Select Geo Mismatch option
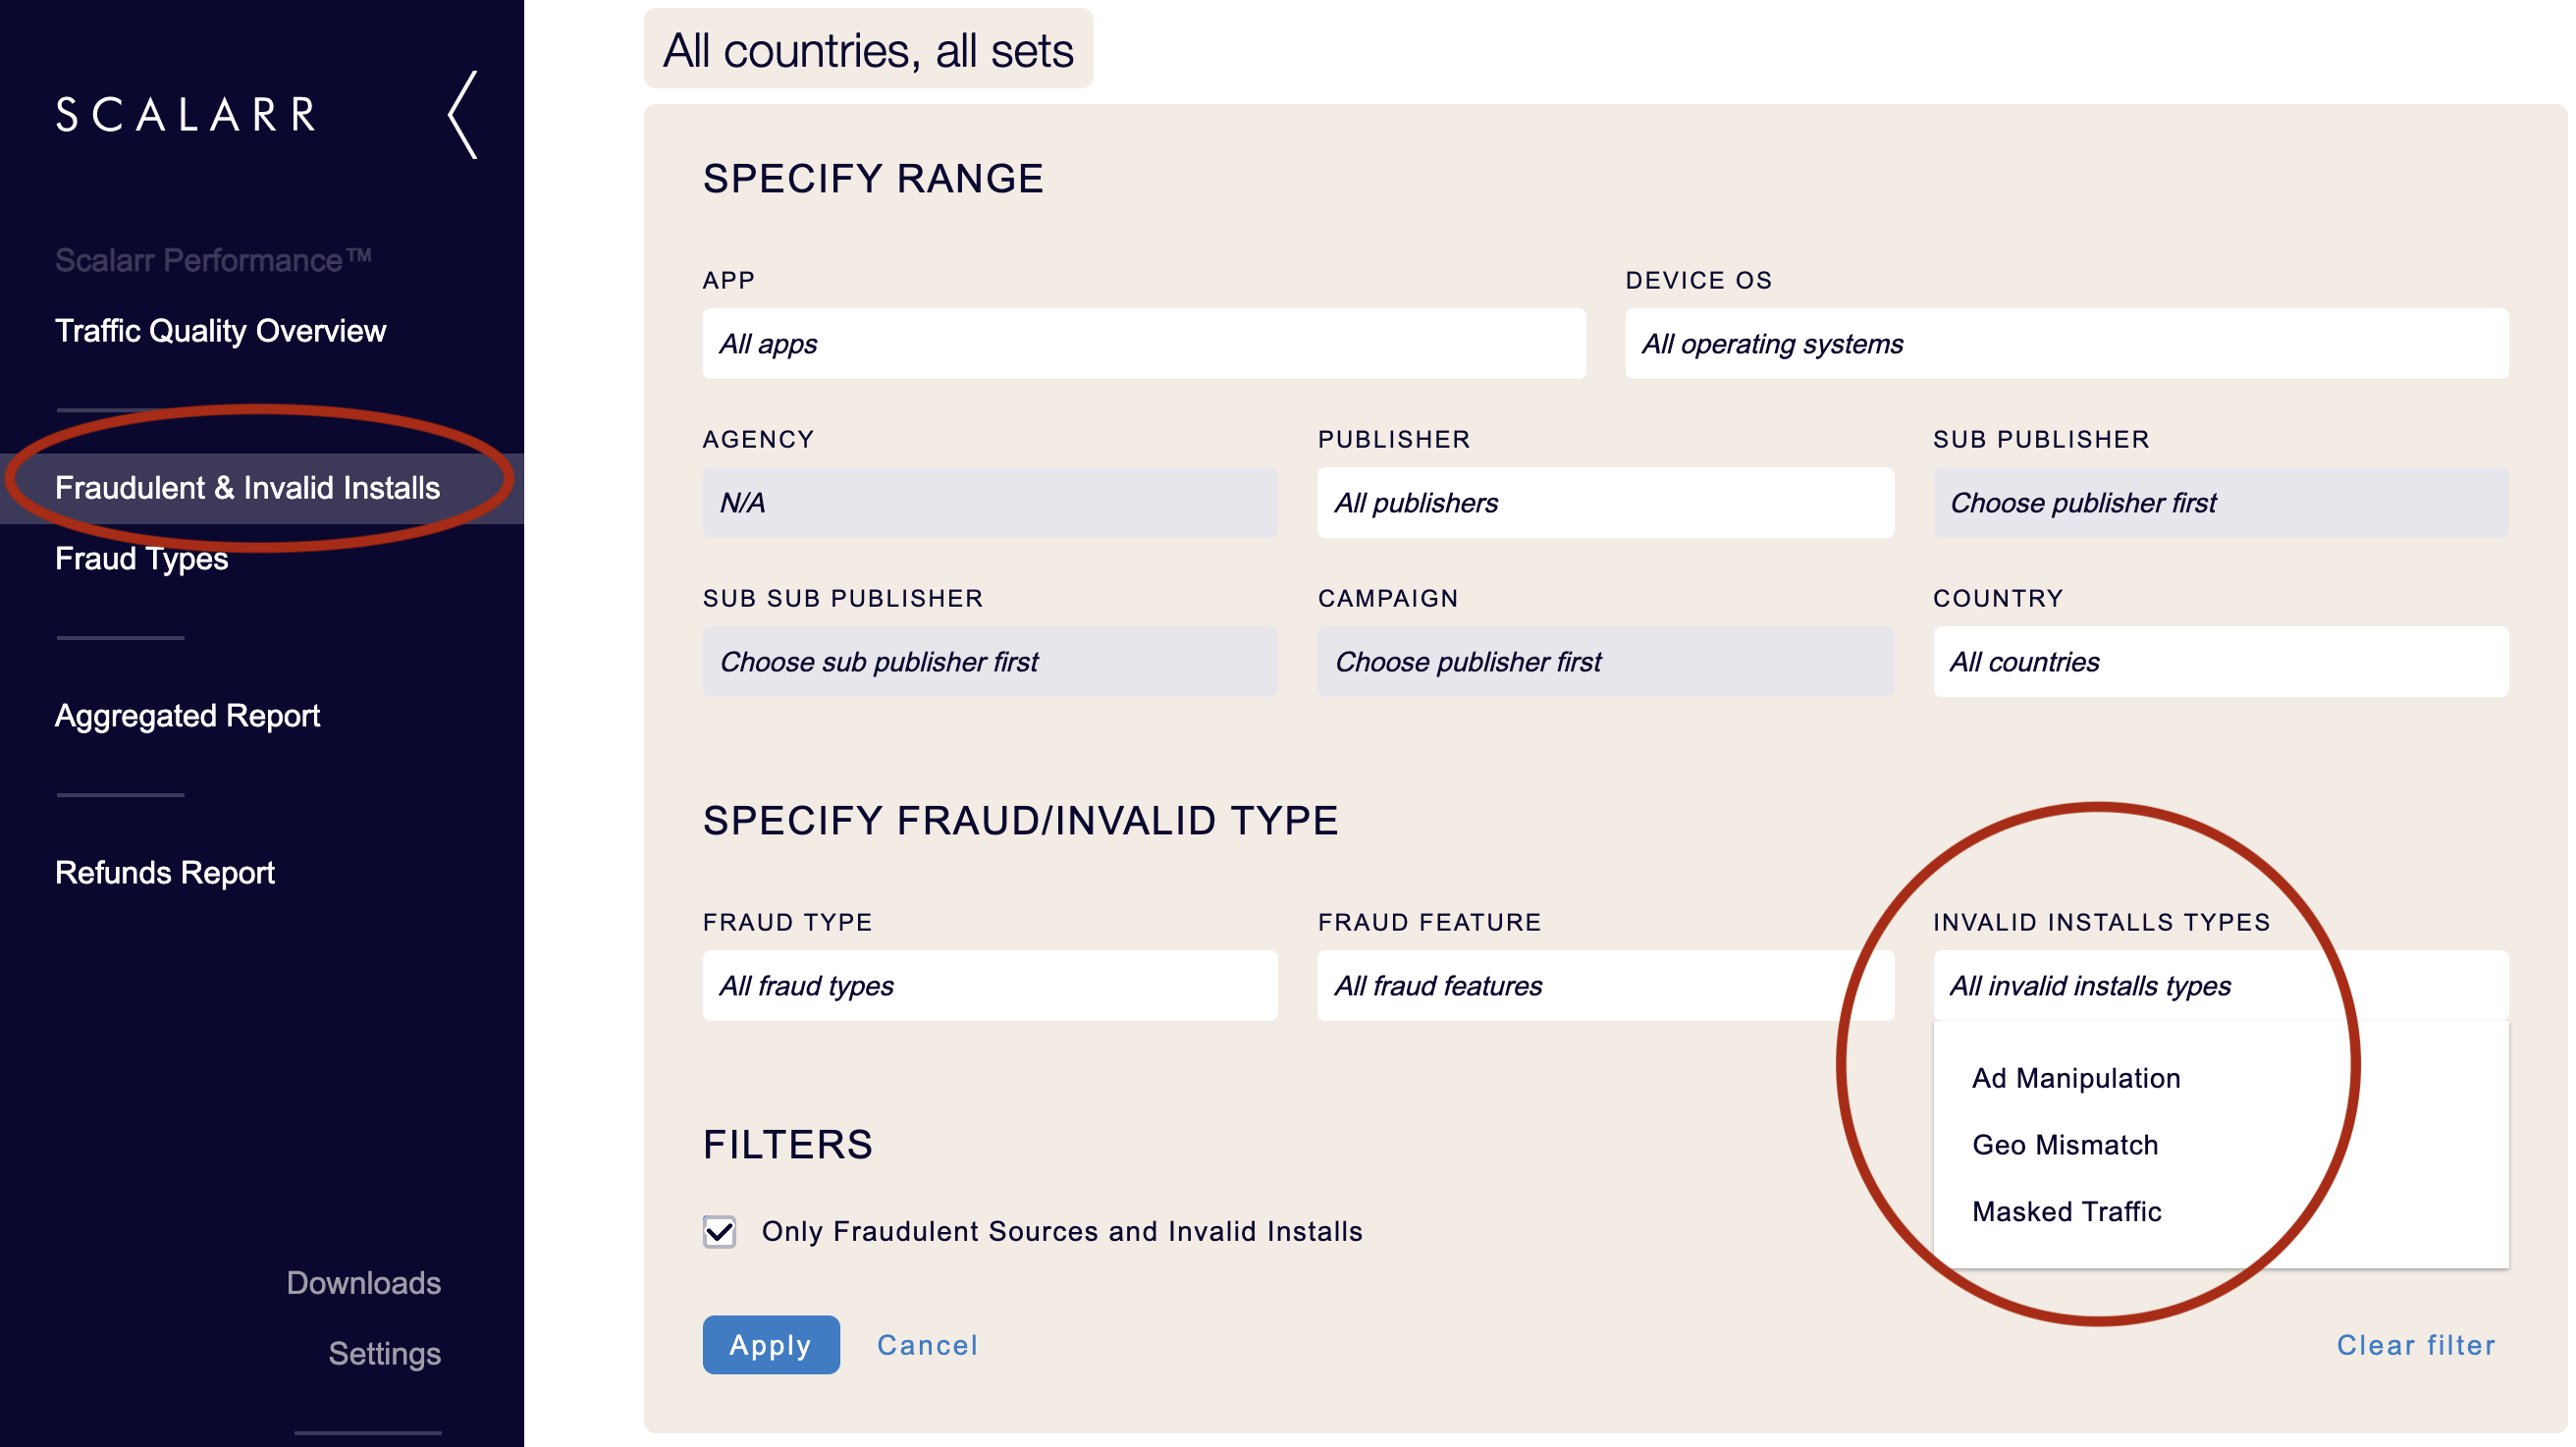 coord(2065,1145)
